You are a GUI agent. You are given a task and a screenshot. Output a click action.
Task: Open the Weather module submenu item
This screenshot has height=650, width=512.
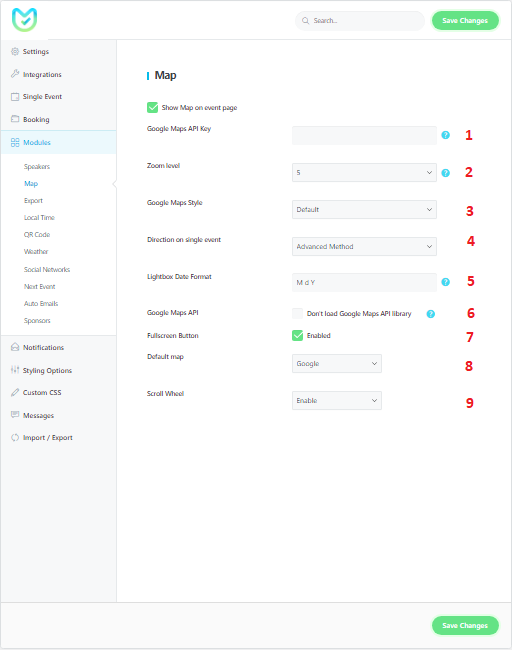pyautogui.click(x=36, y=252)
